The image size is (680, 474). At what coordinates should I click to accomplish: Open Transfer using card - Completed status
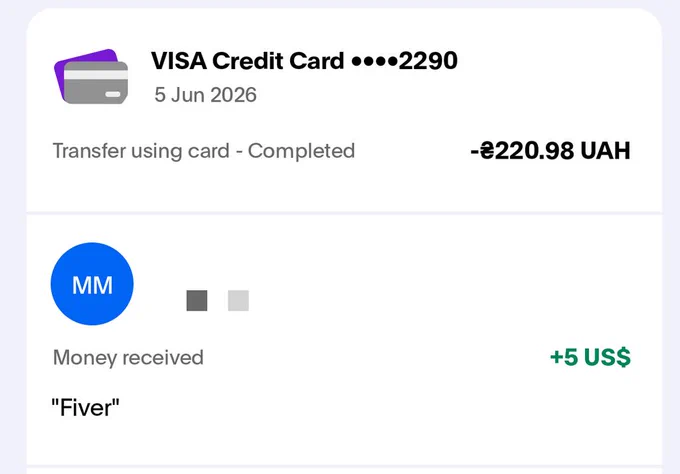pyautogui.click(x=204, y=151)
